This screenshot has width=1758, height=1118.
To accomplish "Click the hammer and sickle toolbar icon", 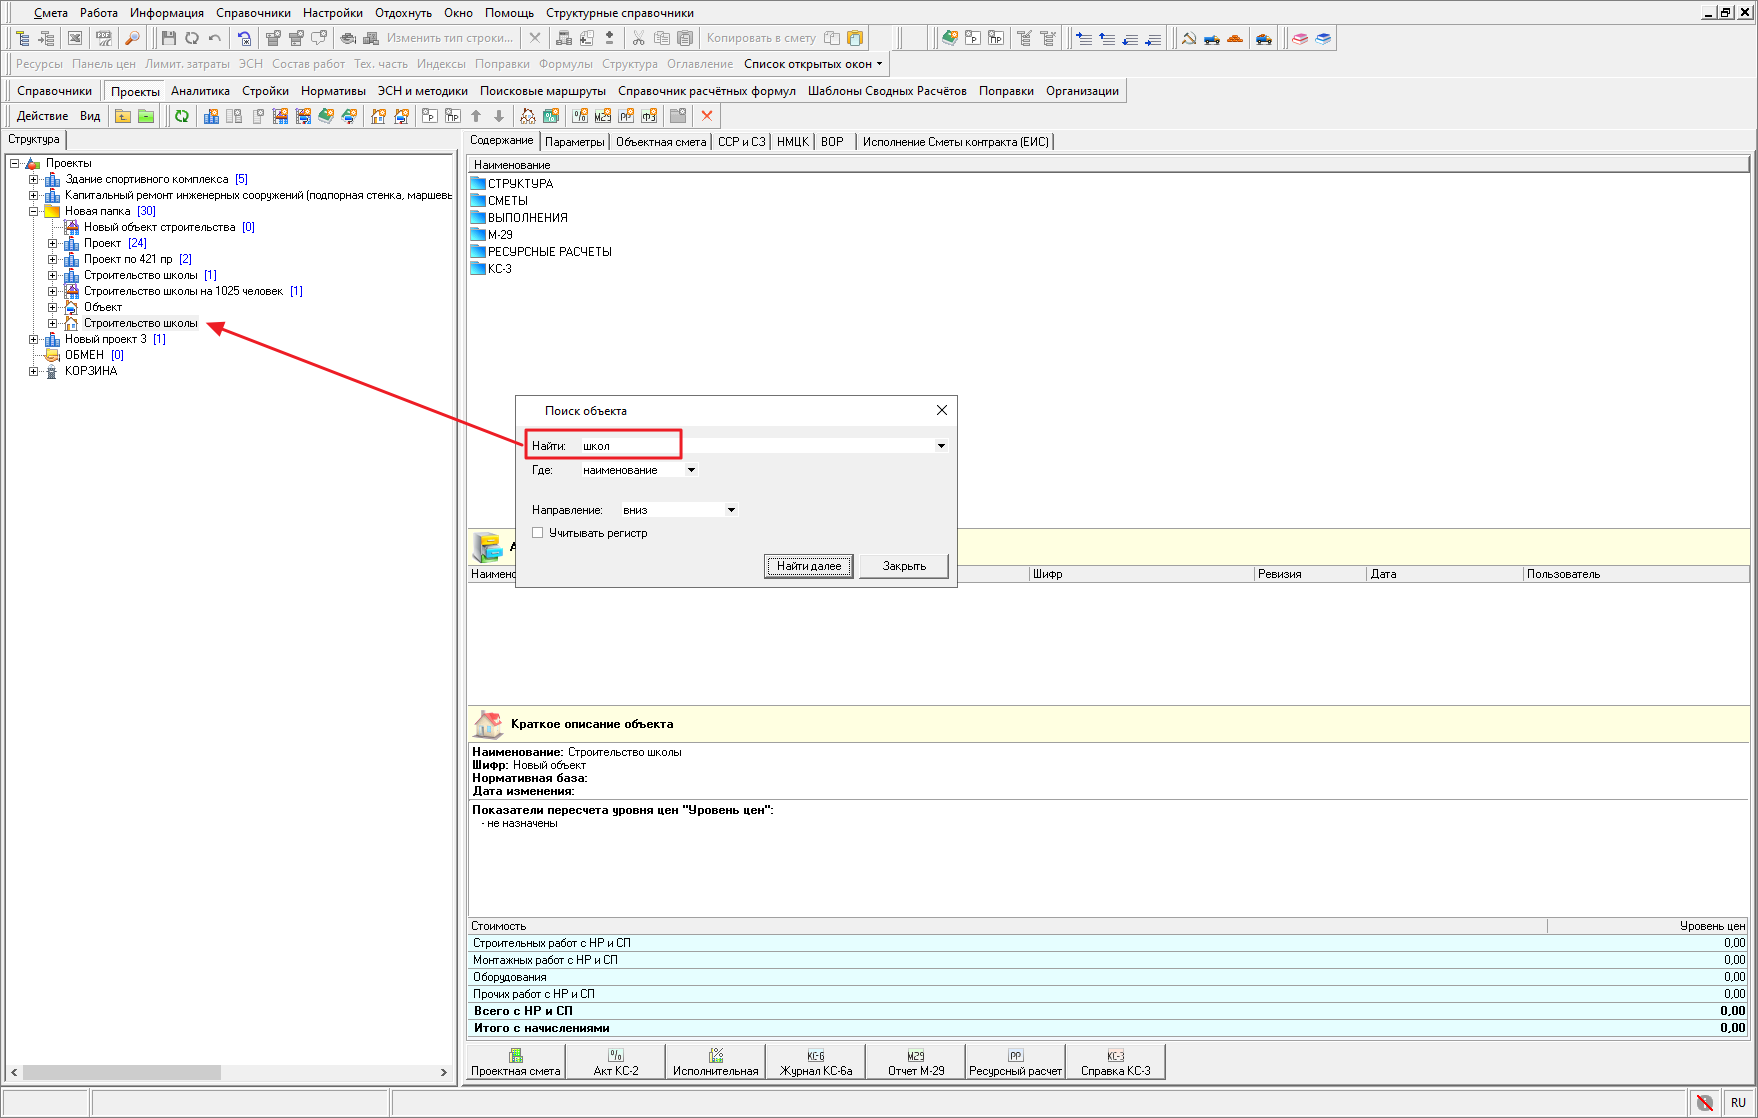I will pos(1189,38).
